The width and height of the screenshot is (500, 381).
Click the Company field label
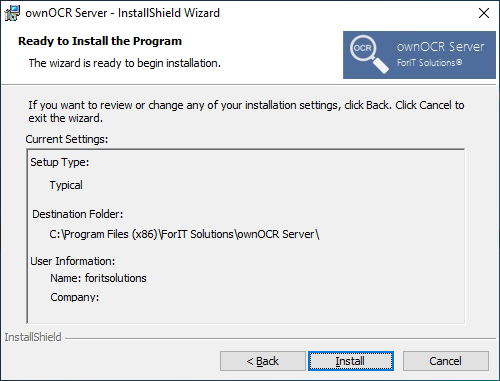pos(75,297)
